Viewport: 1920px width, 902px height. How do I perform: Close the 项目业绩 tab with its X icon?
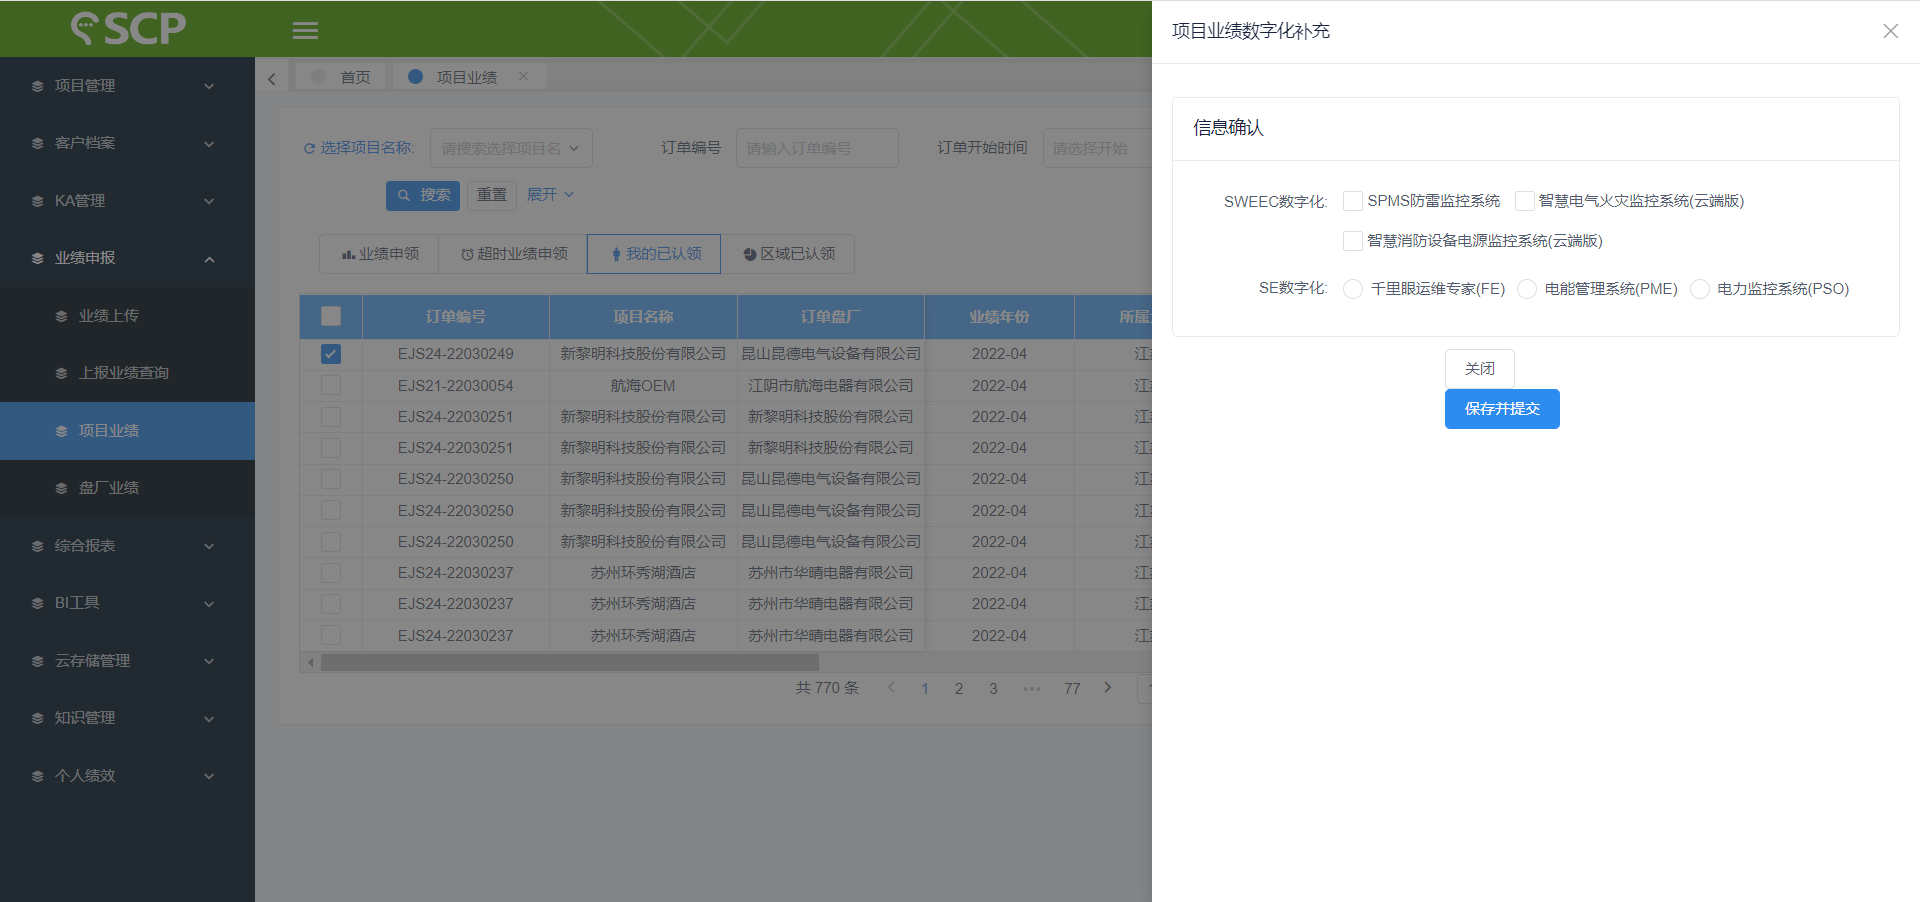[523, 76]
